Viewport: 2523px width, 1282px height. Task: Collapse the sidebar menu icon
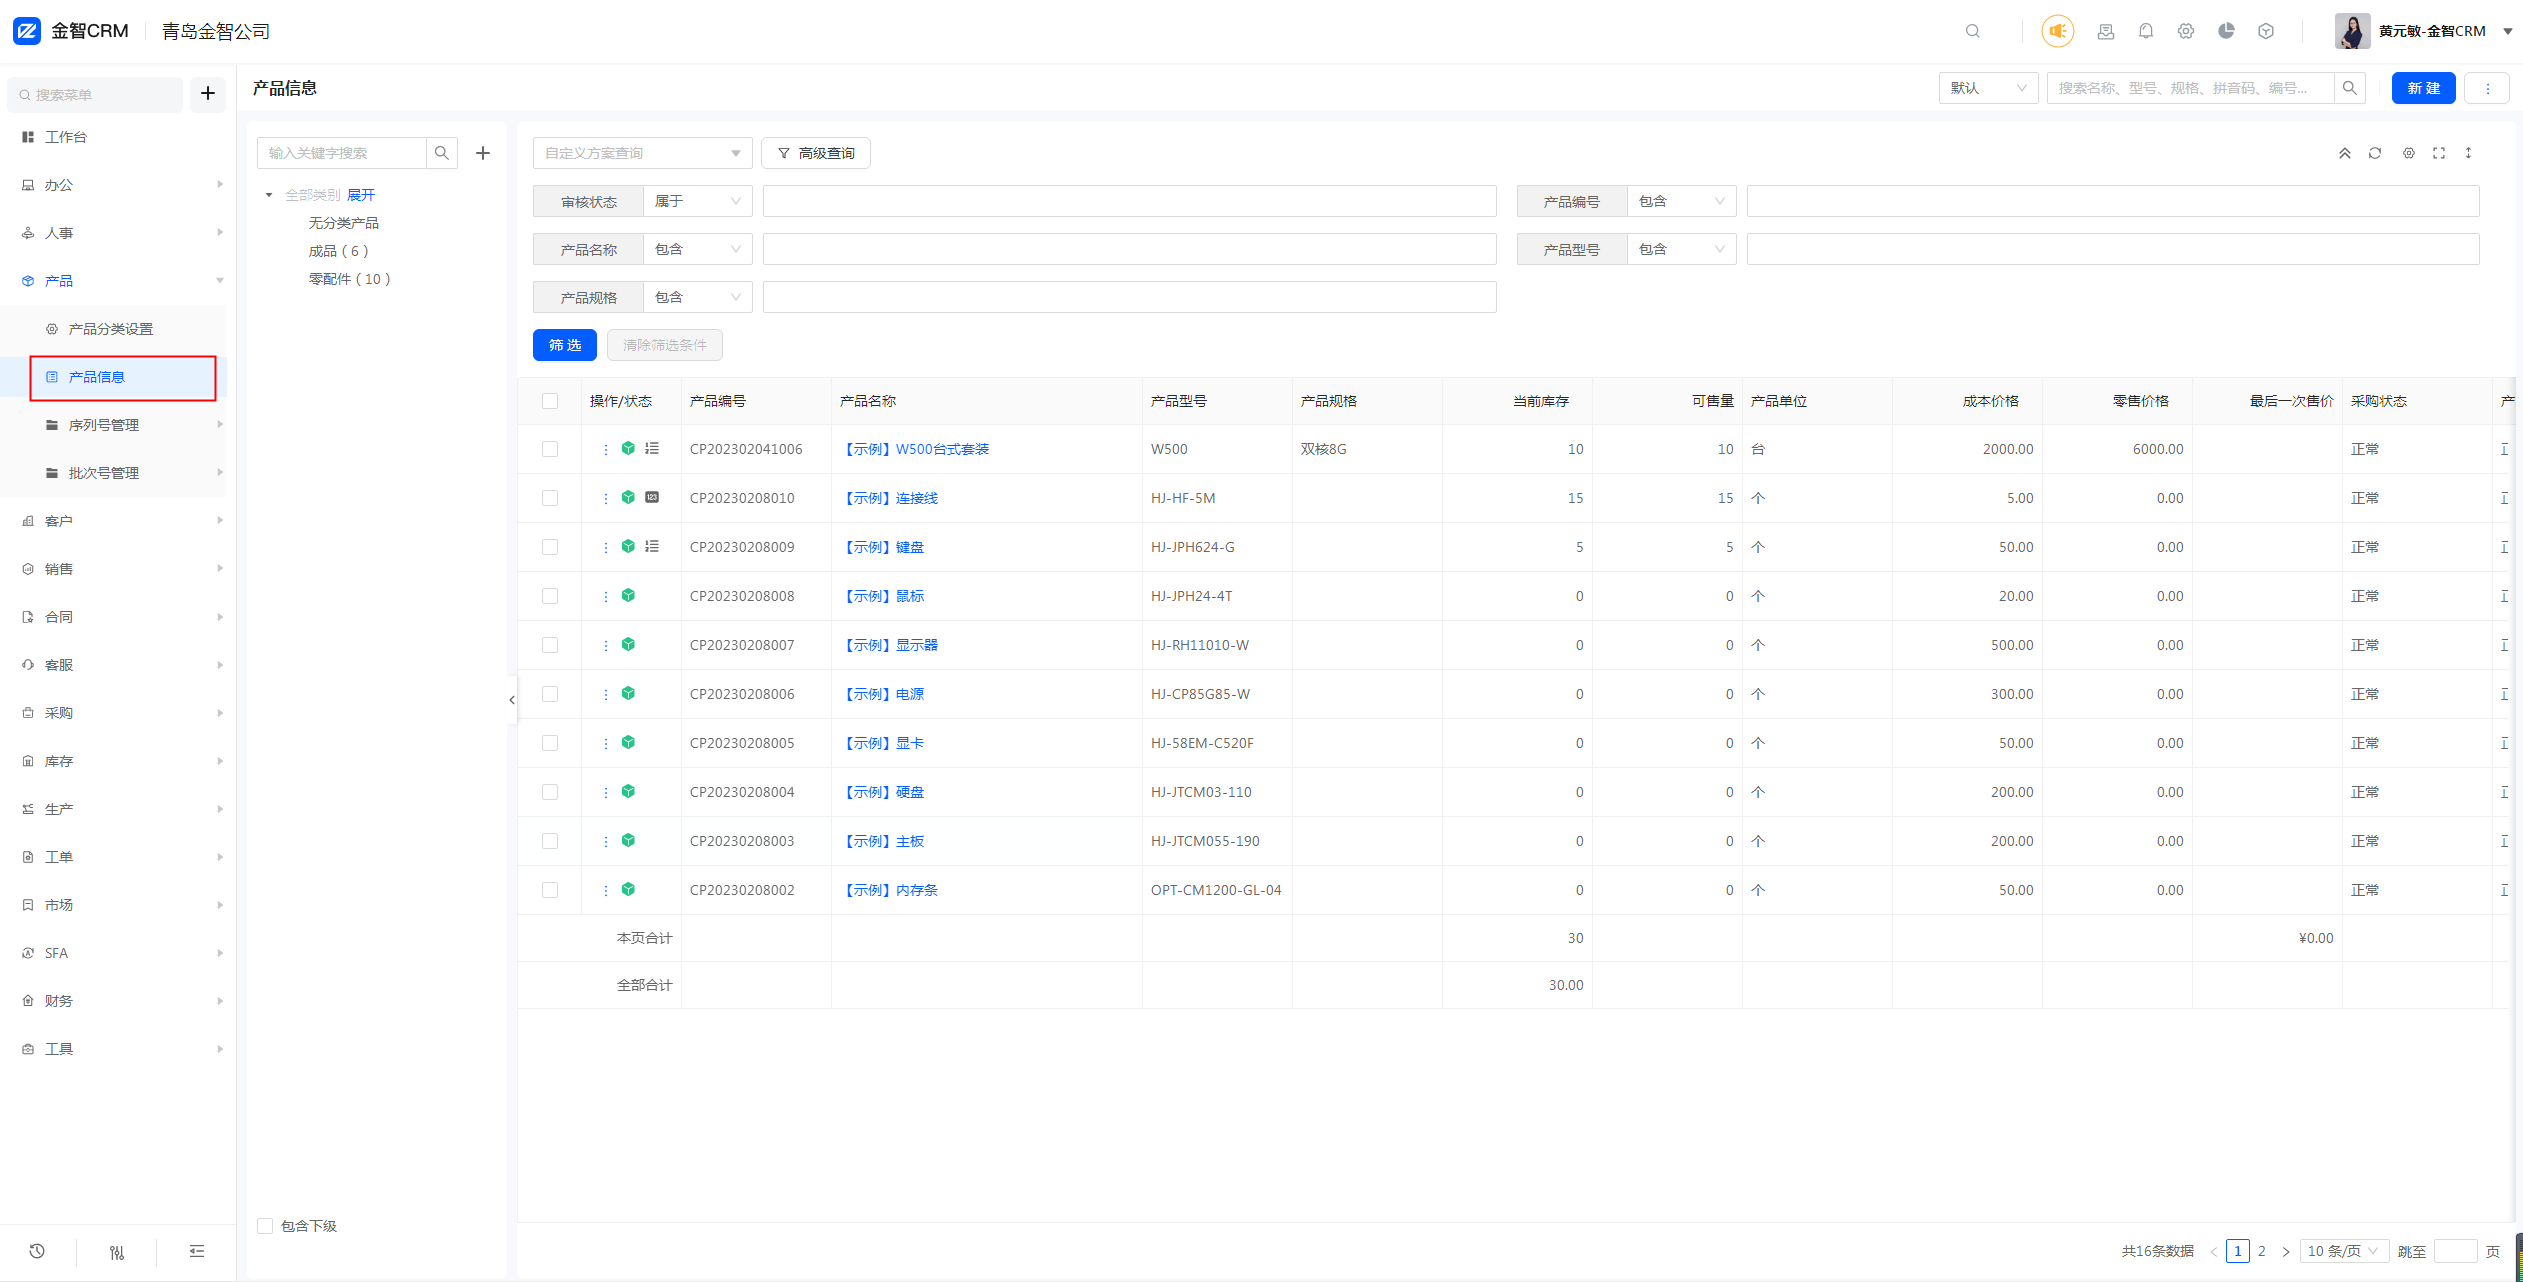[x=197, y=1251]
